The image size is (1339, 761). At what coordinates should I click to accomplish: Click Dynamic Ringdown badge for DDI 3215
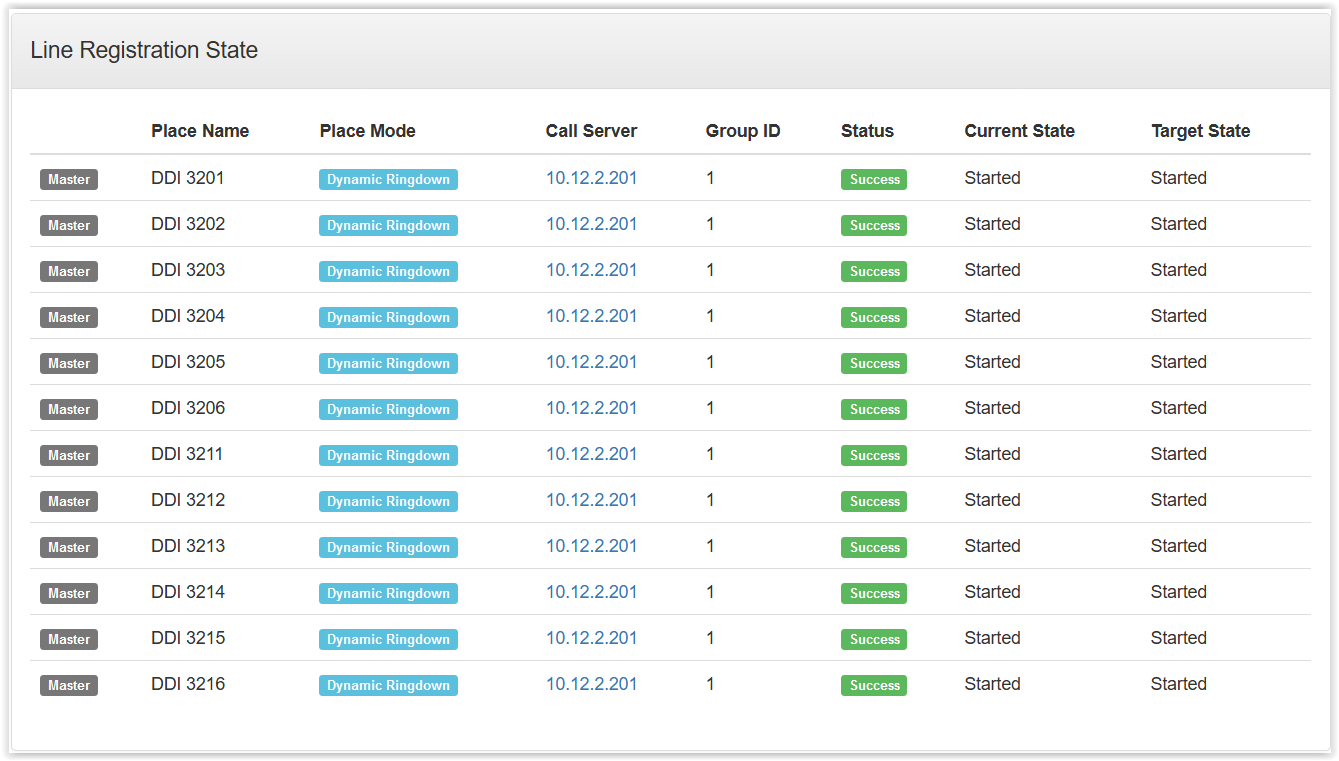coord(388,640)
